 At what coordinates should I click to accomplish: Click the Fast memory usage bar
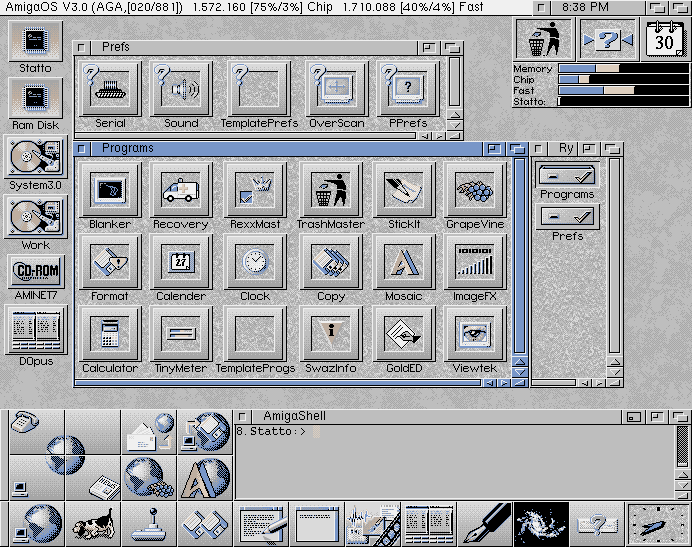(x=624, y=90)
